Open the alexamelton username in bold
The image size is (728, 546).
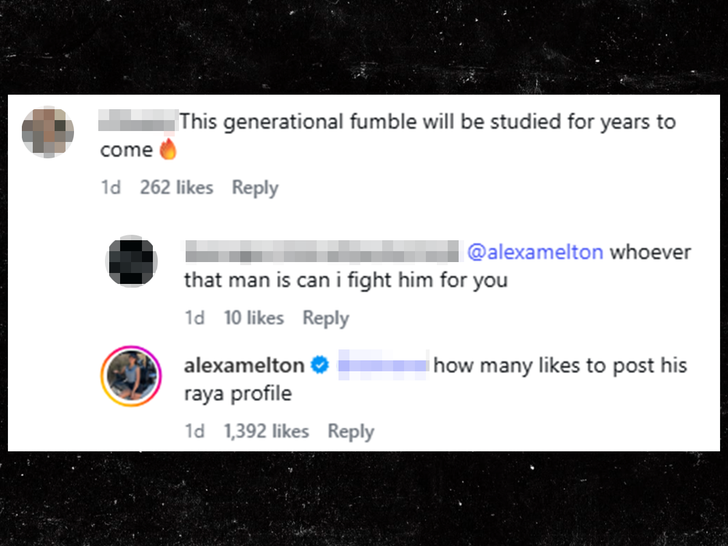point(244,366)
